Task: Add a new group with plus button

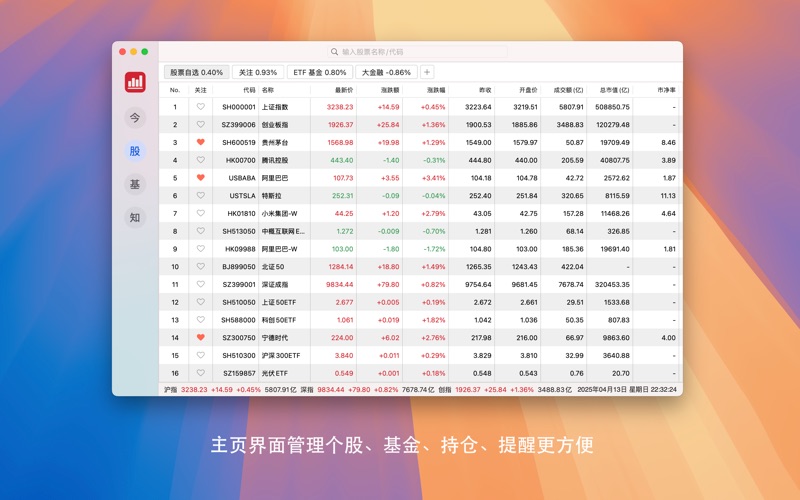Action: 427,72
